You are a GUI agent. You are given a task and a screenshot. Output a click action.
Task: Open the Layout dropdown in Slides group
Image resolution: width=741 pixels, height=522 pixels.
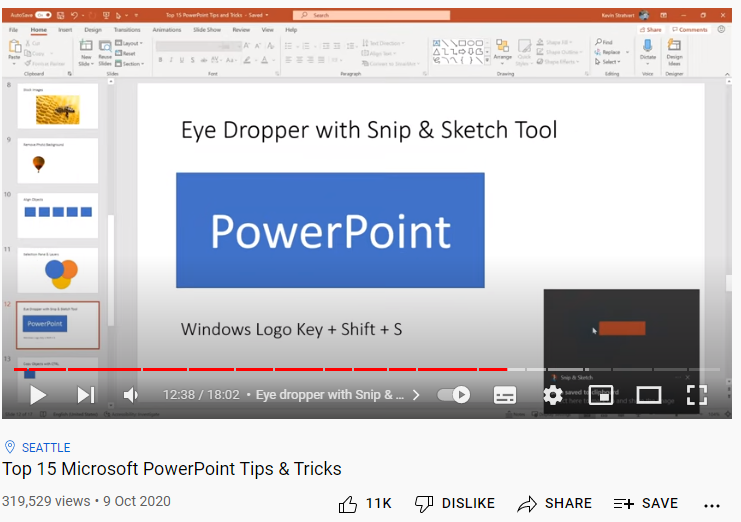[130, 44]
